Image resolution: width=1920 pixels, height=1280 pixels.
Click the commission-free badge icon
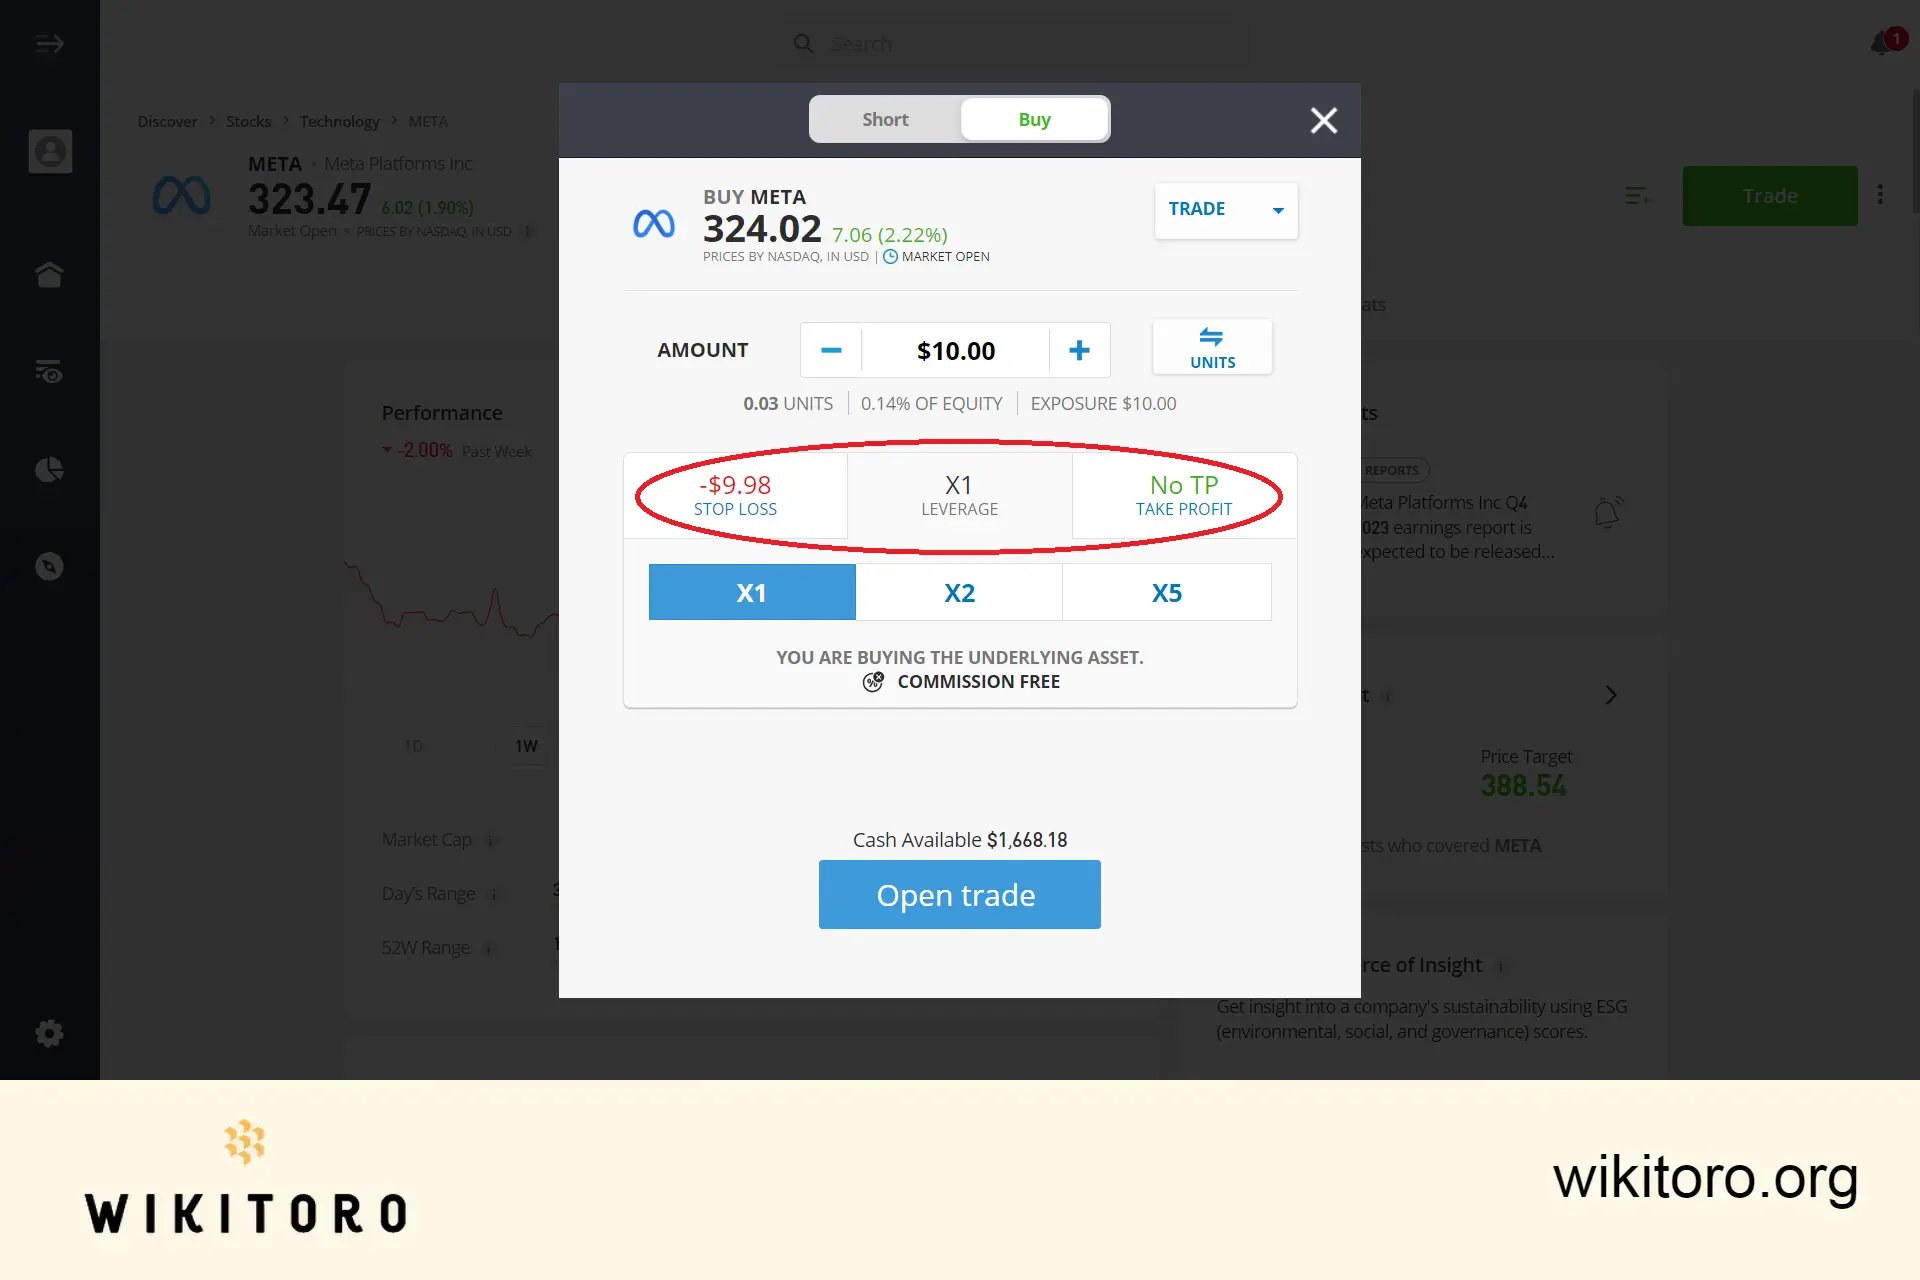tap(873, 681)
